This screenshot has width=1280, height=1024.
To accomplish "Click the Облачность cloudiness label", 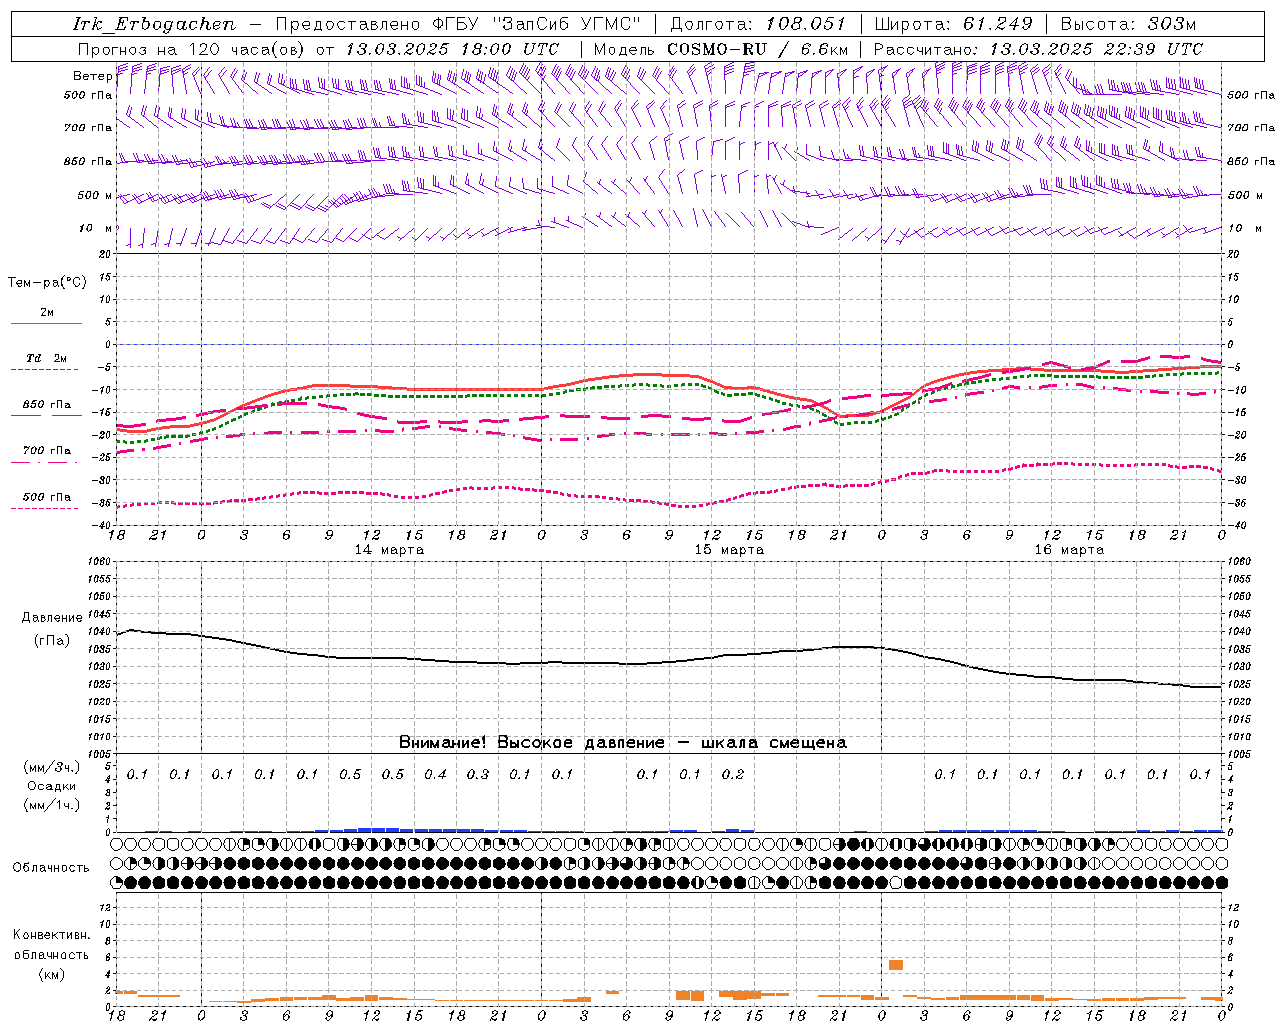I will 51,868.
